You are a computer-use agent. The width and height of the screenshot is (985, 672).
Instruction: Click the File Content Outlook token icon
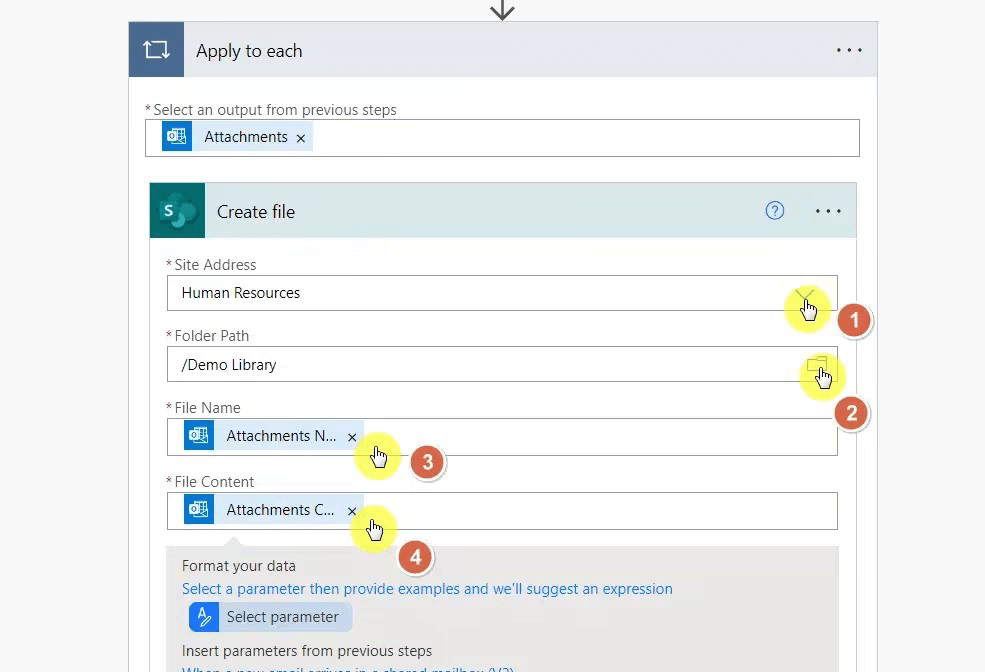pos(199,510)
